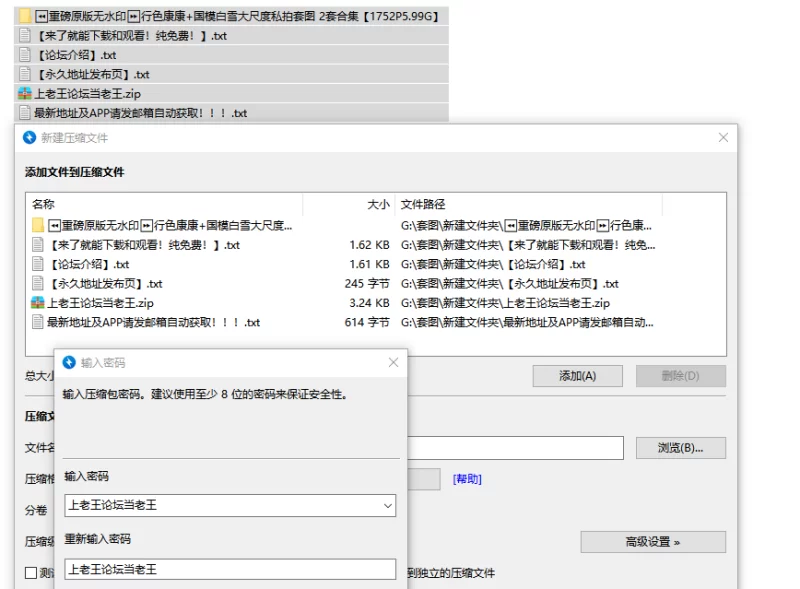
Task: Click the zip archive icon in the top Explorer list
Action: (25, 93)
